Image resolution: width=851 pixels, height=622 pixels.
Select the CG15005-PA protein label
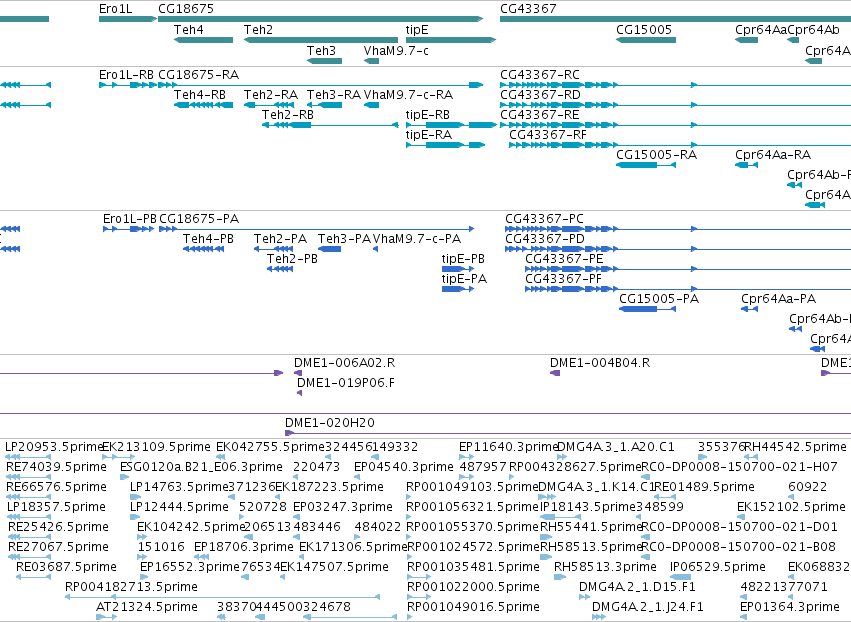659,300
